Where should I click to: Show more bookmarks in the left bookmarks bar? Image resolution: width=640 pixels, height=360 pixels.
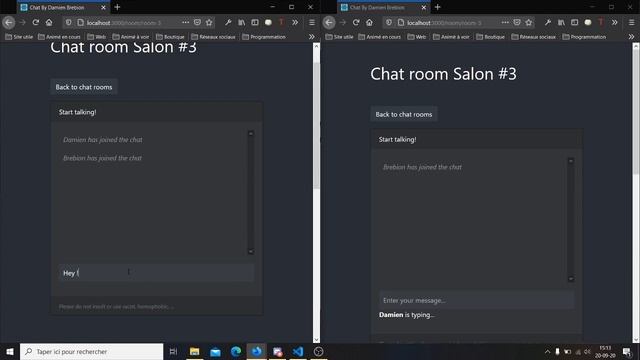click(x=312, y=37)
